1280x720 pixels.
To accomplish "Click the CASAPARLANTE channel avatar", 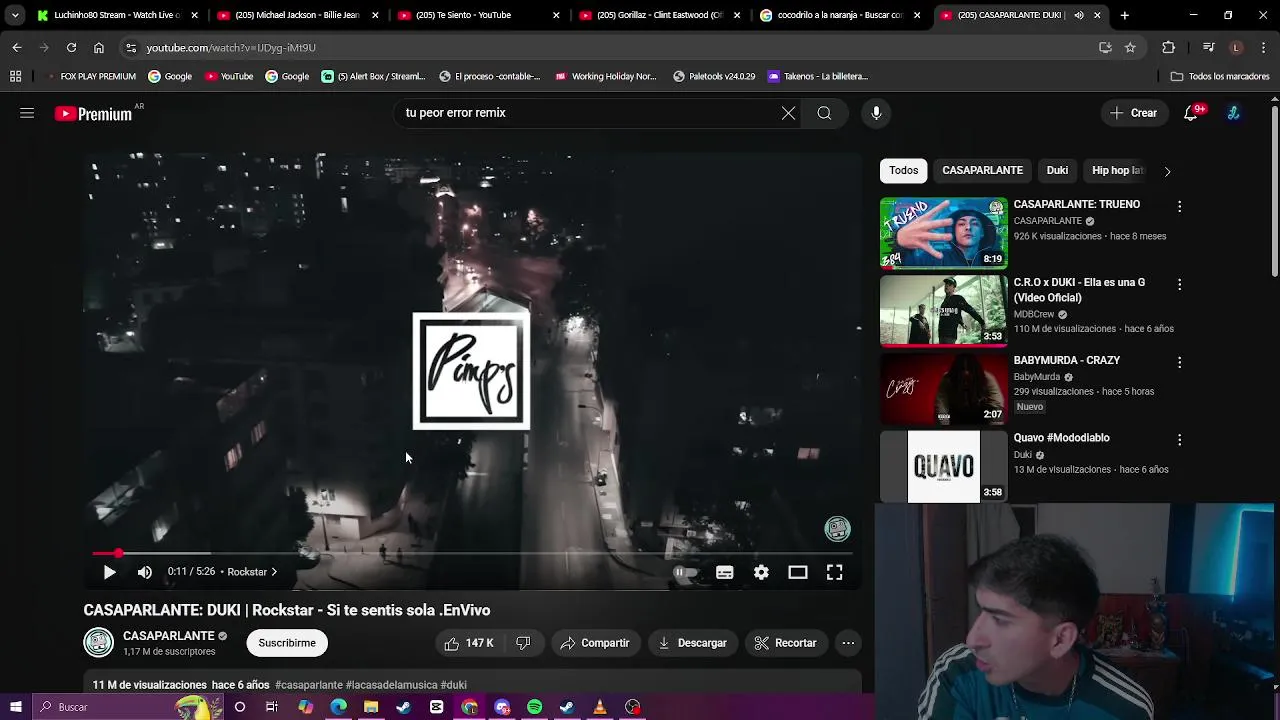I will 98,643.
